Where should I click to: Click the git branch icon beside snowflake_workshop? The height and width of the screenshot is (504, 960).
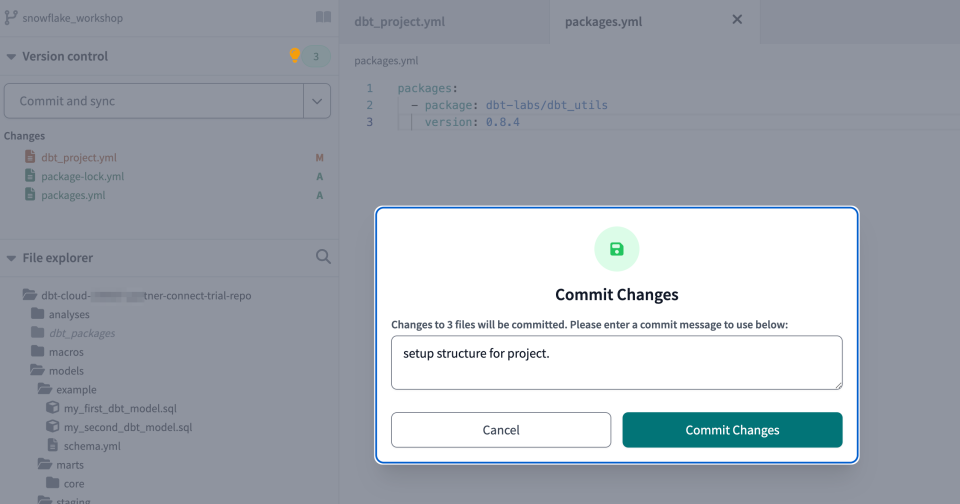click(12, 18)
